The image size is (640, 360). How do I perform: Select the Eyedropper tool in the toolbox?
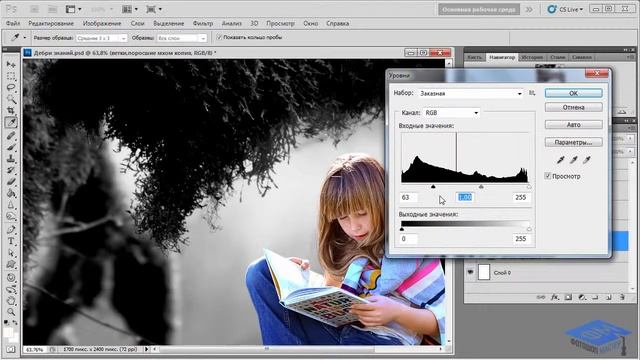pyautogui.click(x=11, y=122)
